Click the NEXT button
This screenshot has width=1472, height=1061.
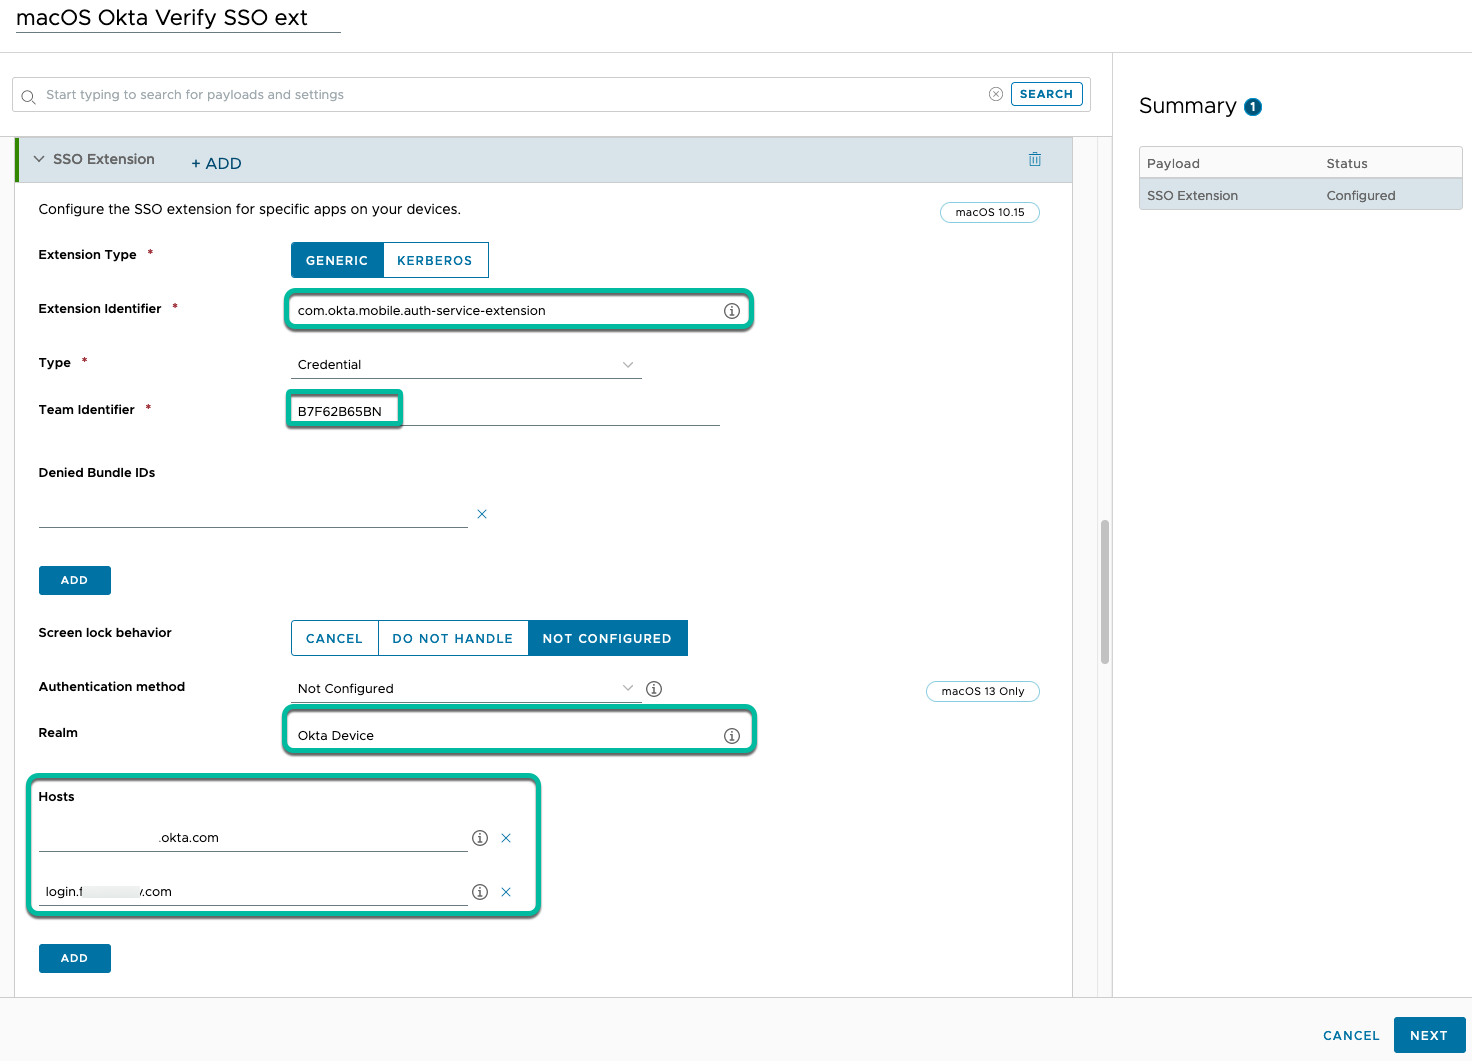(1428, 1035)
